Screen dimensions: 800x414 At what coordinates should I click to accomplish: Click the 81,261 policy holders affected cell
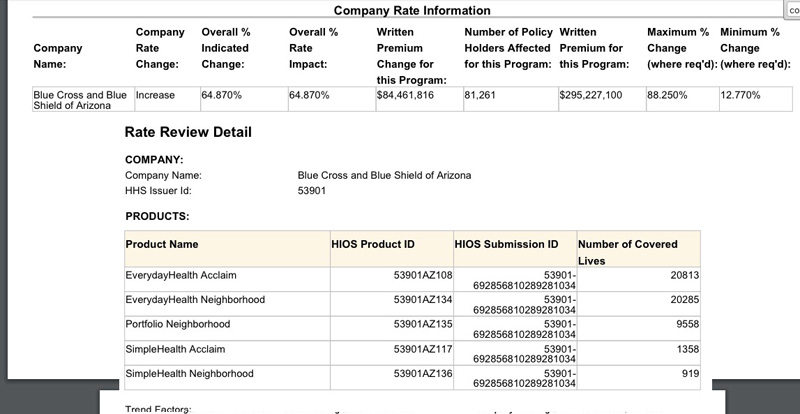click(x=480, y=96)
